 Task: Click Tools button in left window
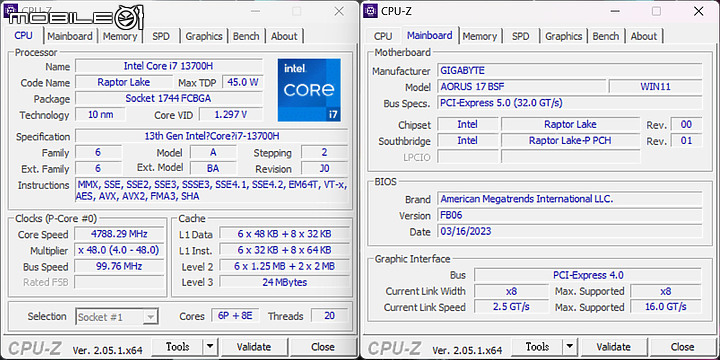tap(178, 347)
